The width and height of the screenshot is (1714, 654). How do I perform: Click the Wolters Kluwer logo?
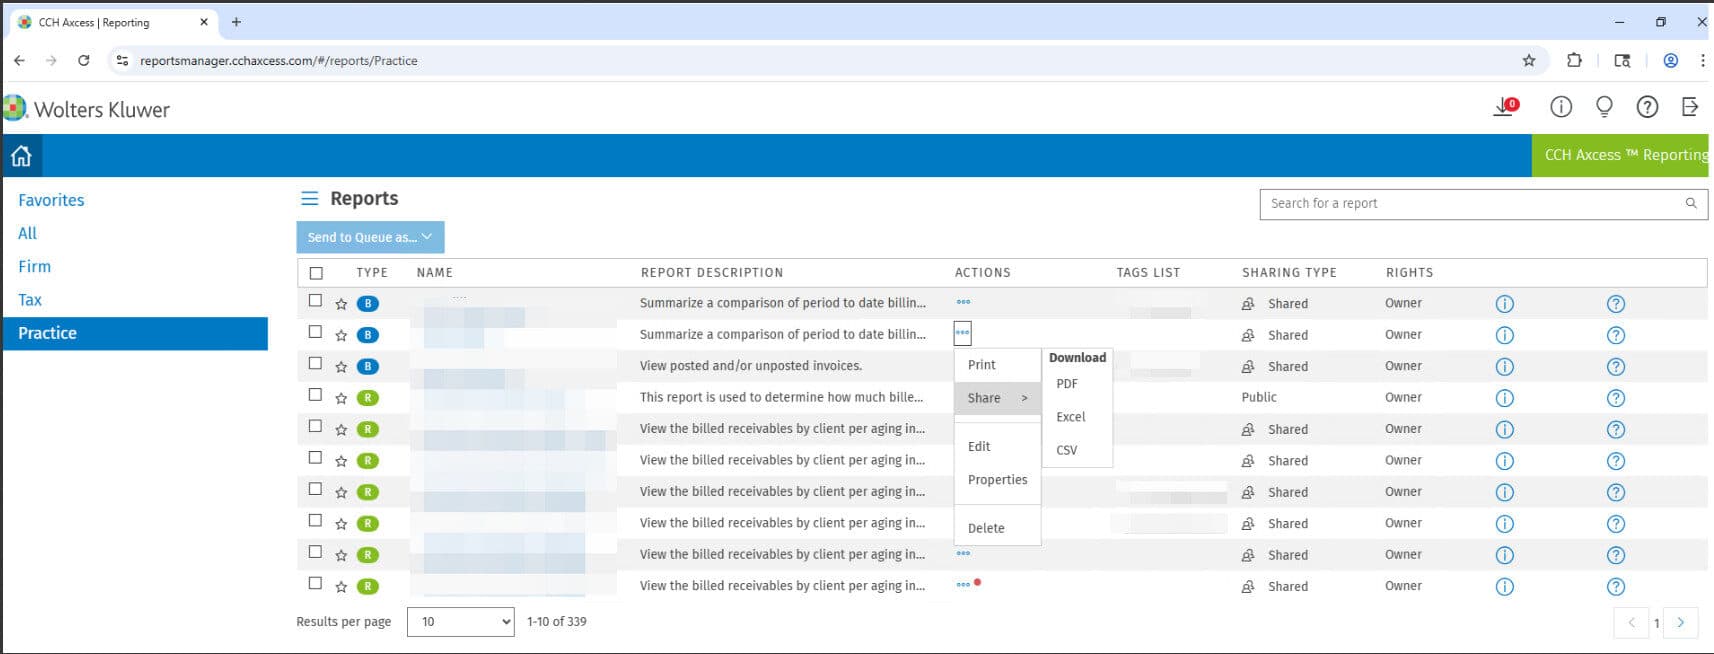(87, 109)
